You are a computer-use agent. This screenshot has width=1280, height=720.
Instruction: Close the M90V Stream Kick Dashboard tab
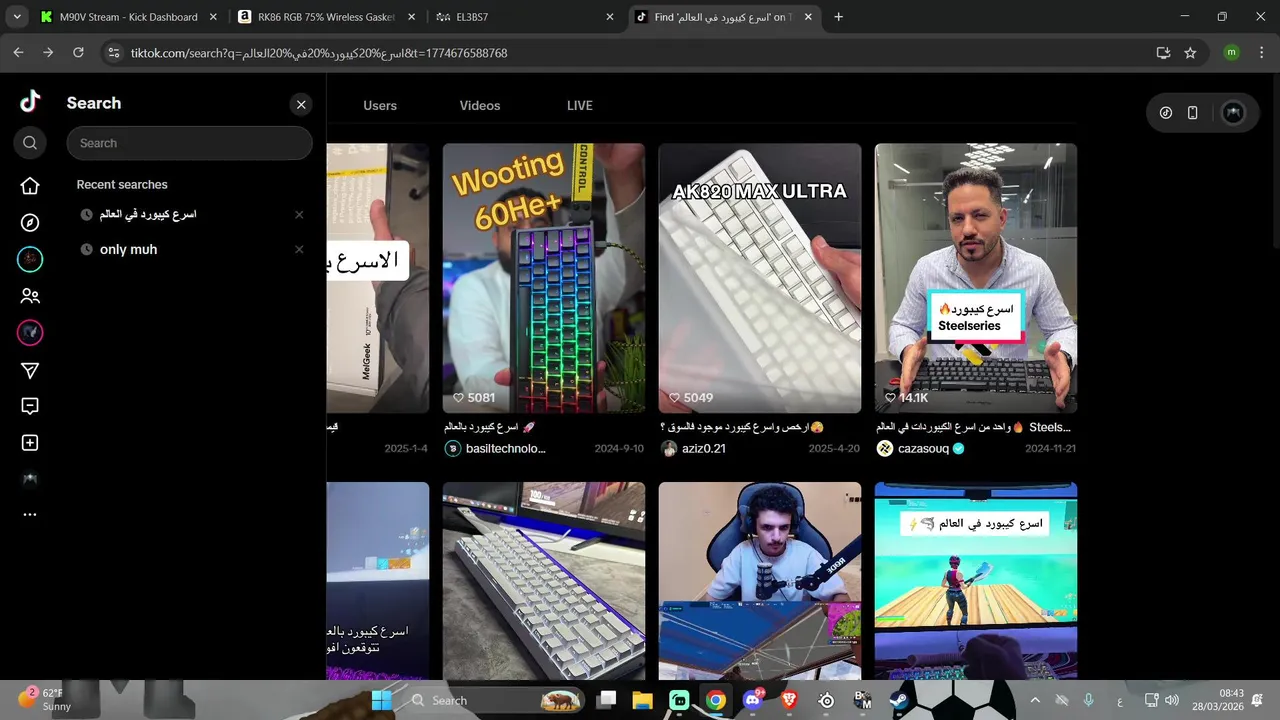[x=213, y=17]
